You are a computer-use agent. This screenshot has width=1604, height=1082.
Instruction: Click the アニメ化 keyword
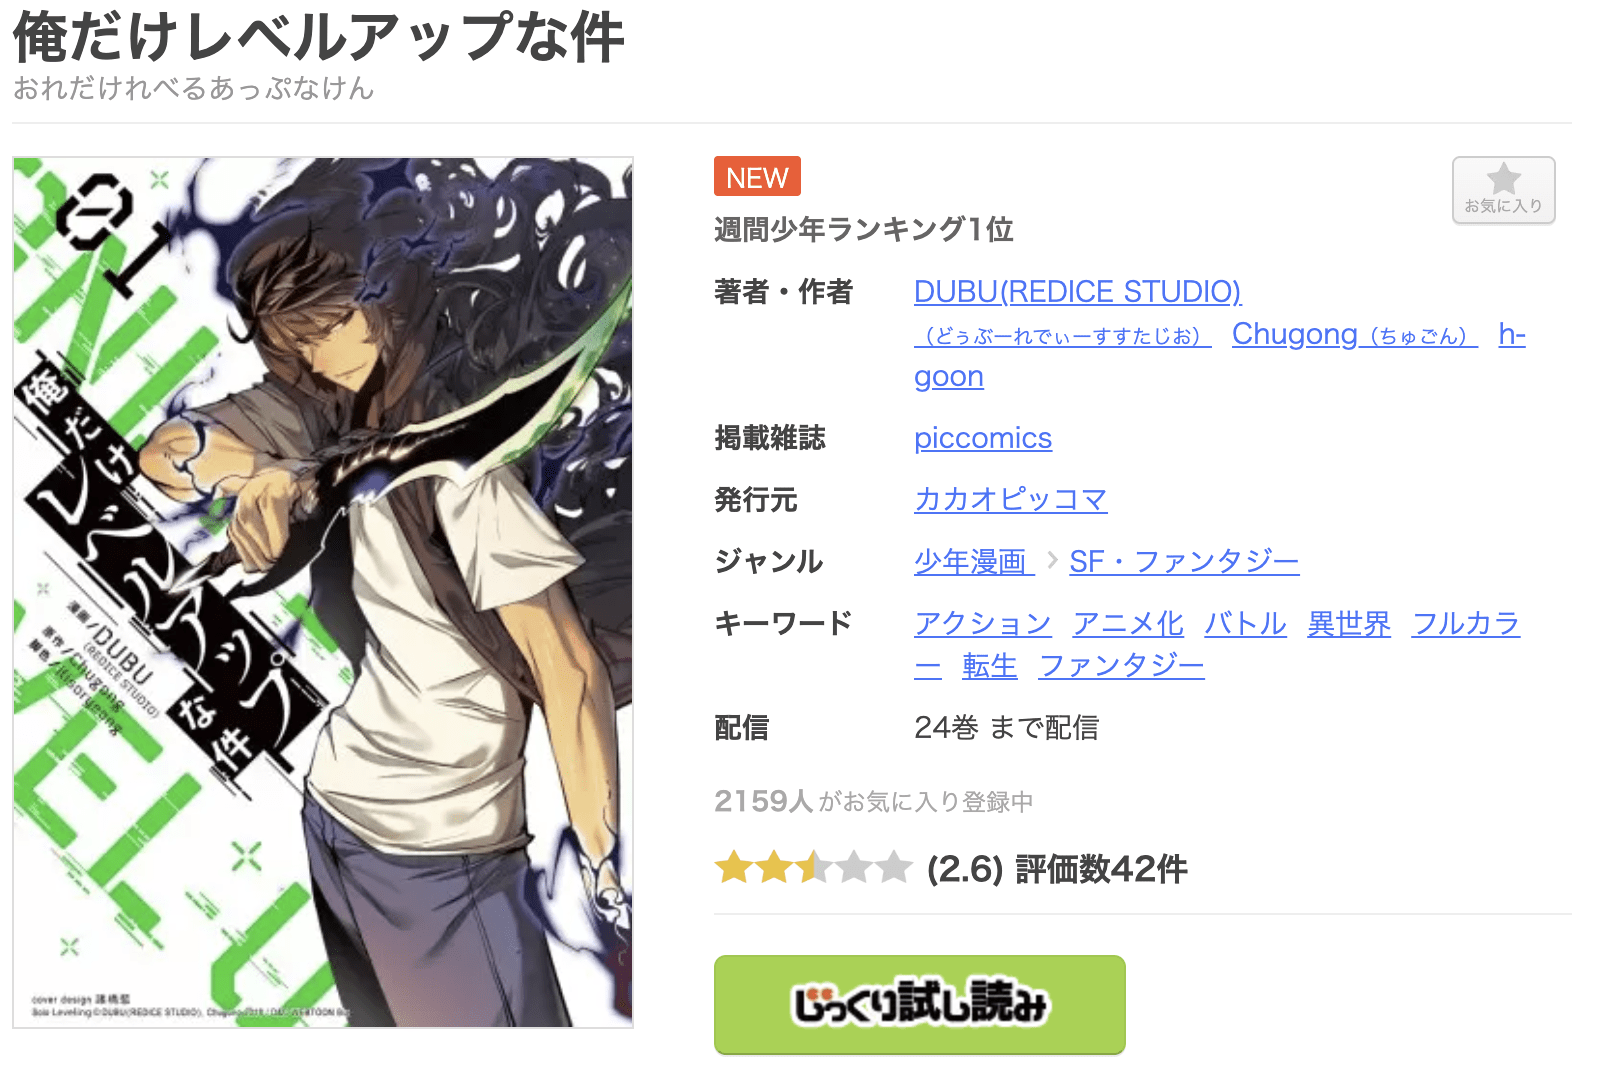click(x=1127, y=623)
